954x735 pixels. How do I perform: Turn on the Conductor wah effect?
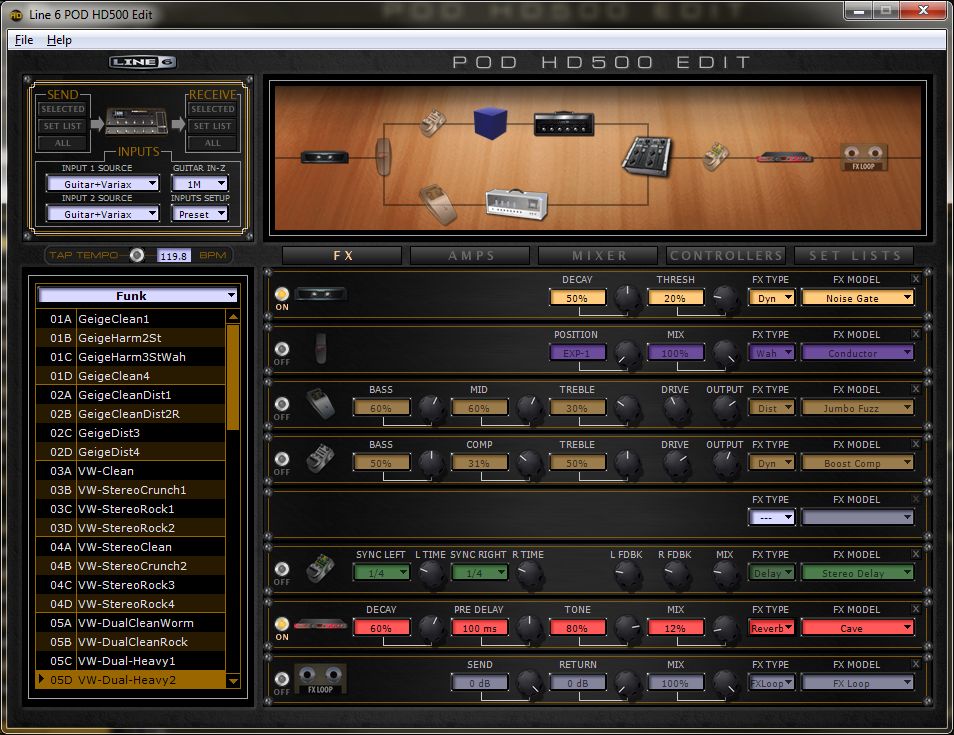pyautogui.click(x=282, y=349)
